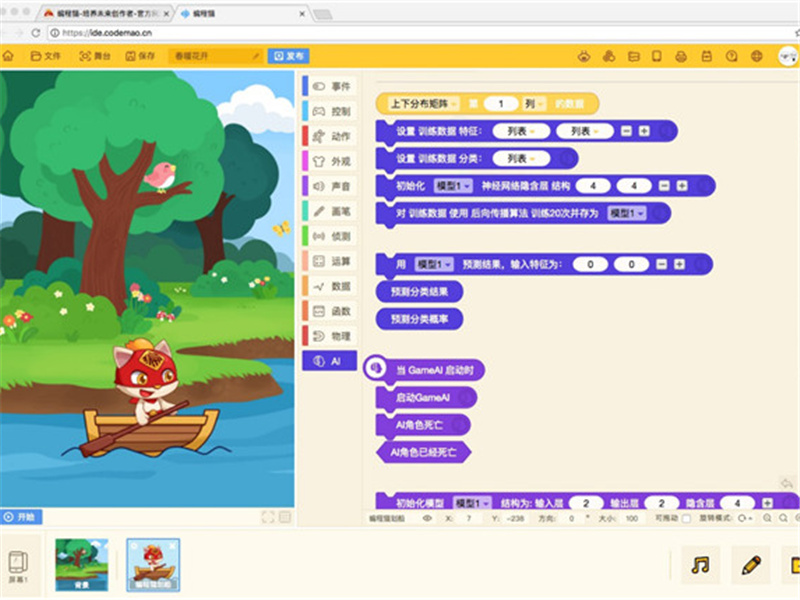
Task: Select the 物理 (Physics) block category
Action: coord(330,336)
